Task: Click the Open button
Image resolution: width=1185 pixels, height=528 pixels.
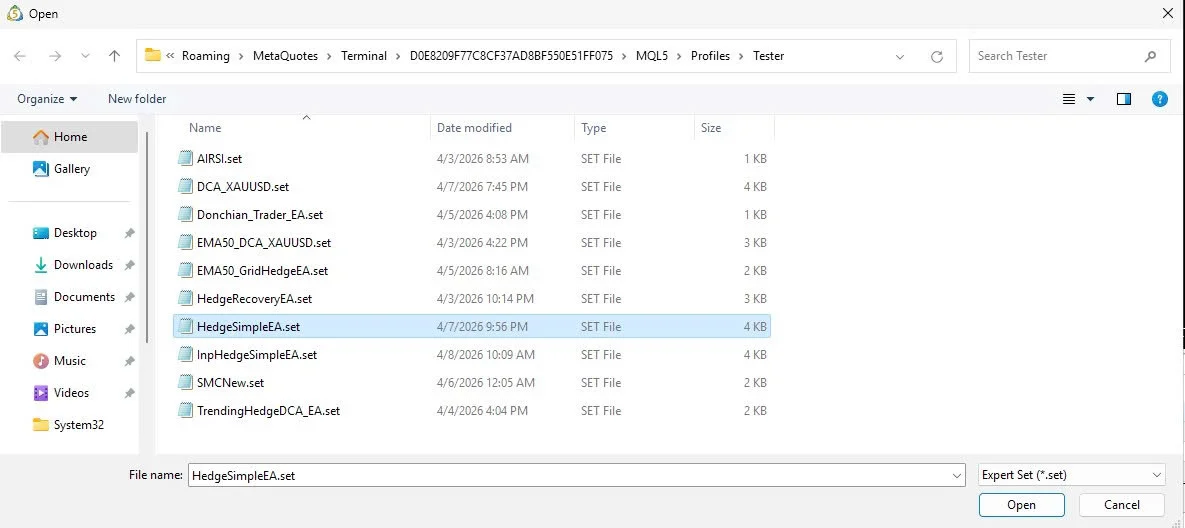Action: point(1021,505)
